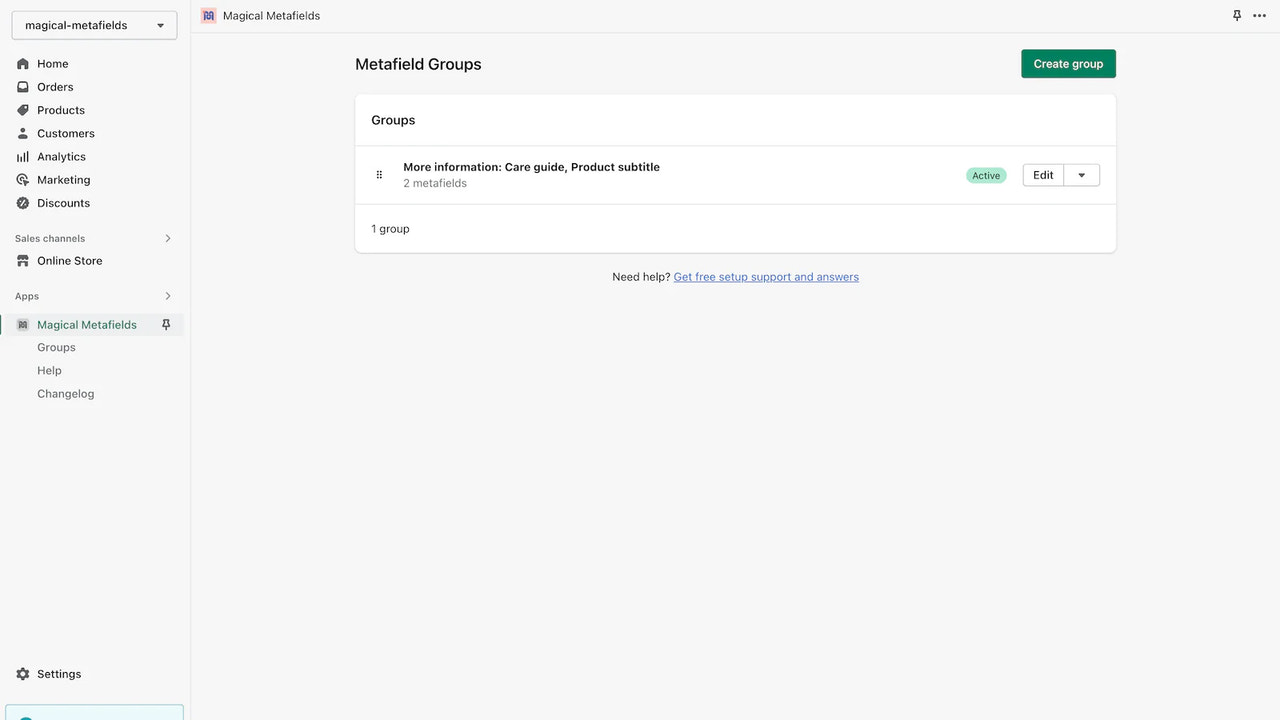
Task: Select the Marketing icon
Action: click(22, 179)
